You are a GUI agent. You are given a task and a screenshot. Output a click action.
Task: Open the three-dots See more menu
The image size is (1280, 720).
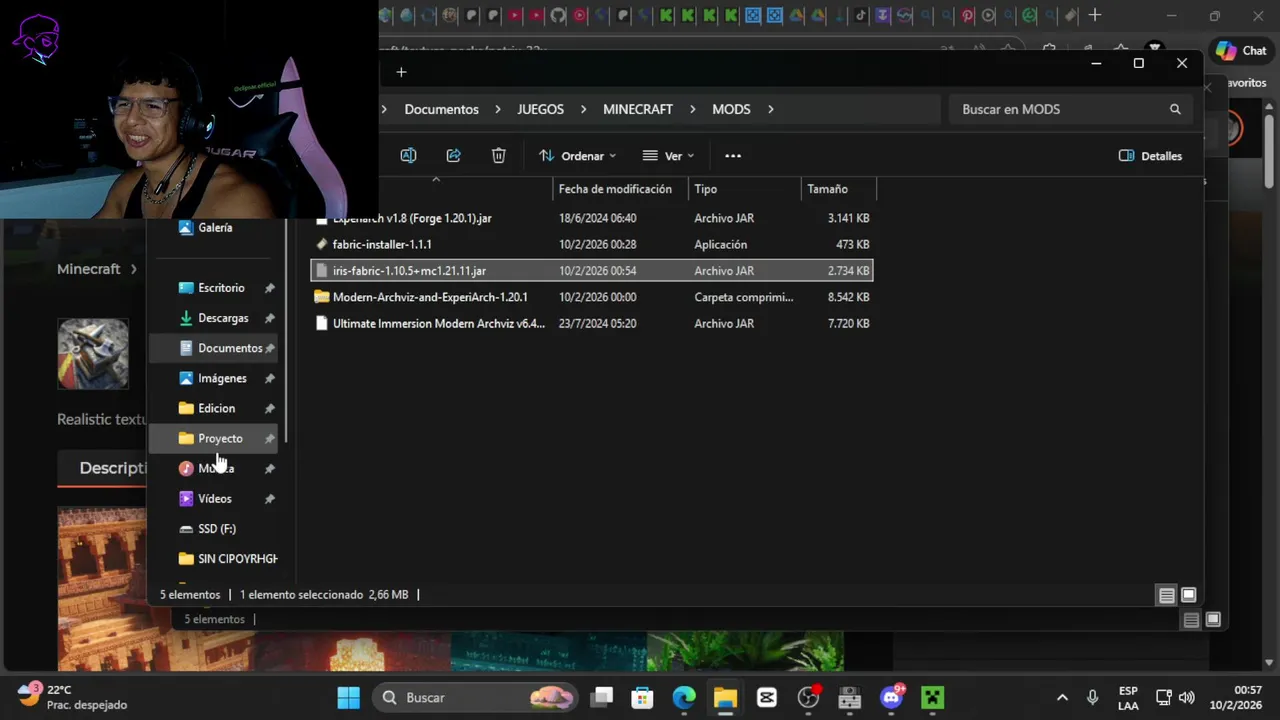(733, 156)
